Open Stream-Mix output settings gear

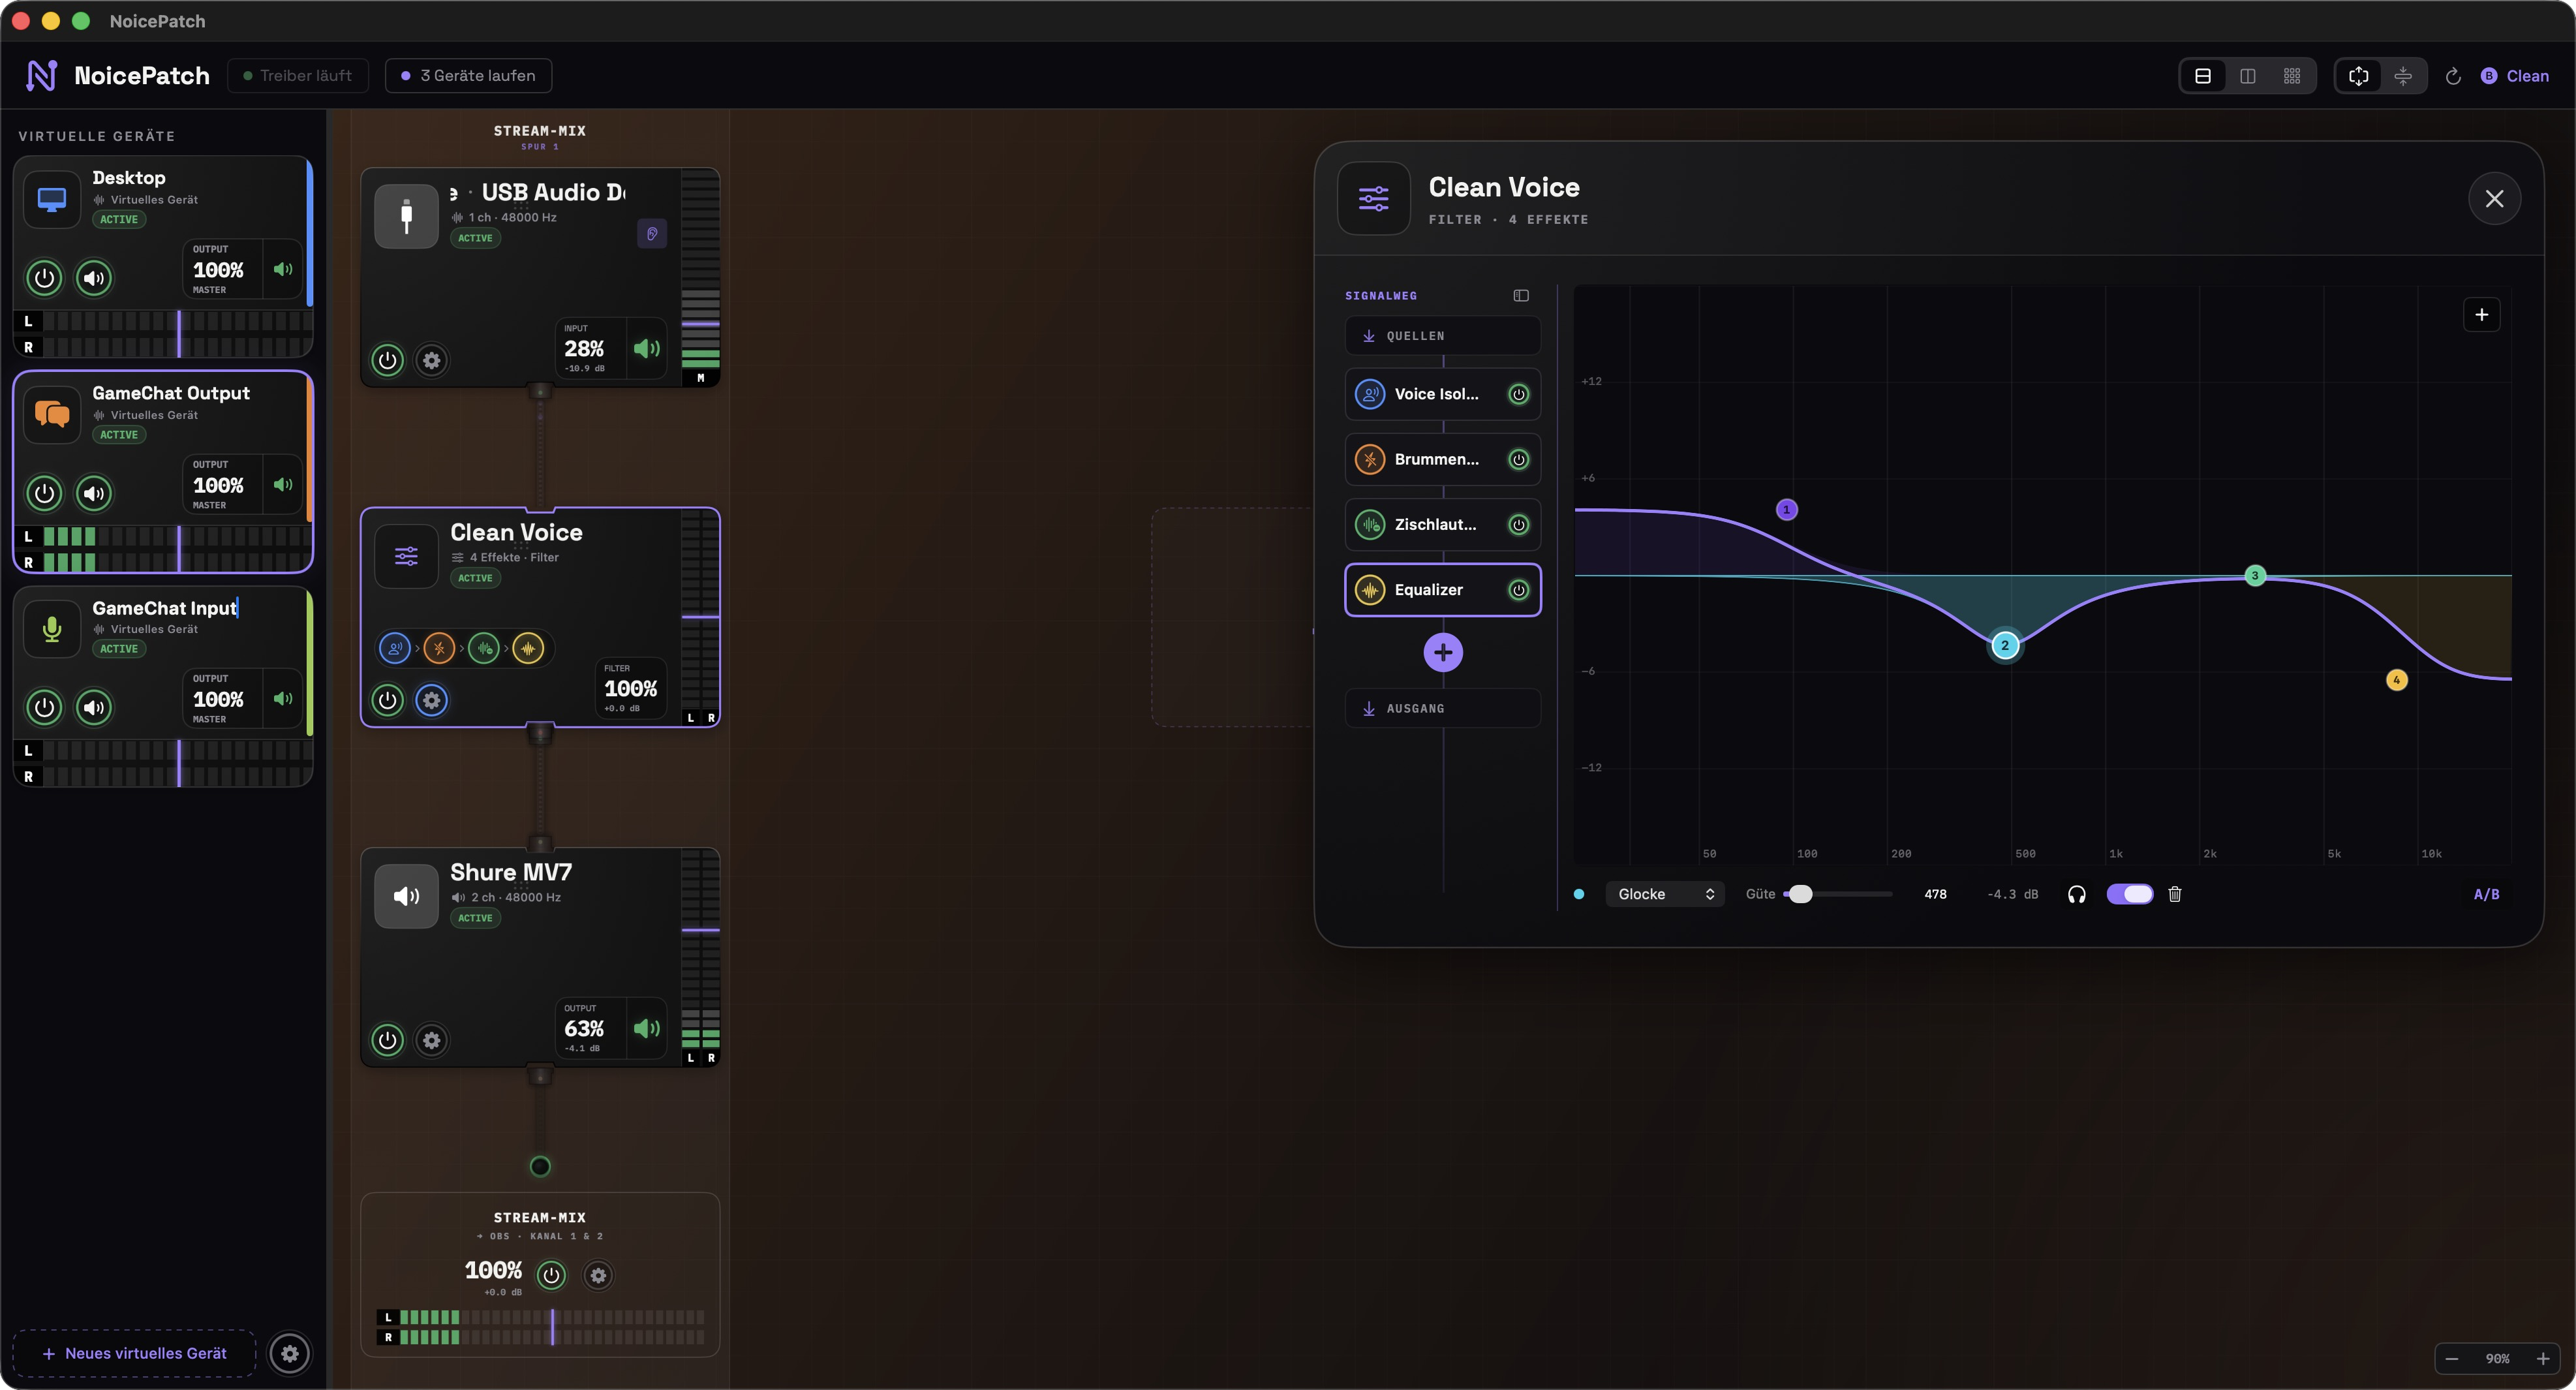598,1275
